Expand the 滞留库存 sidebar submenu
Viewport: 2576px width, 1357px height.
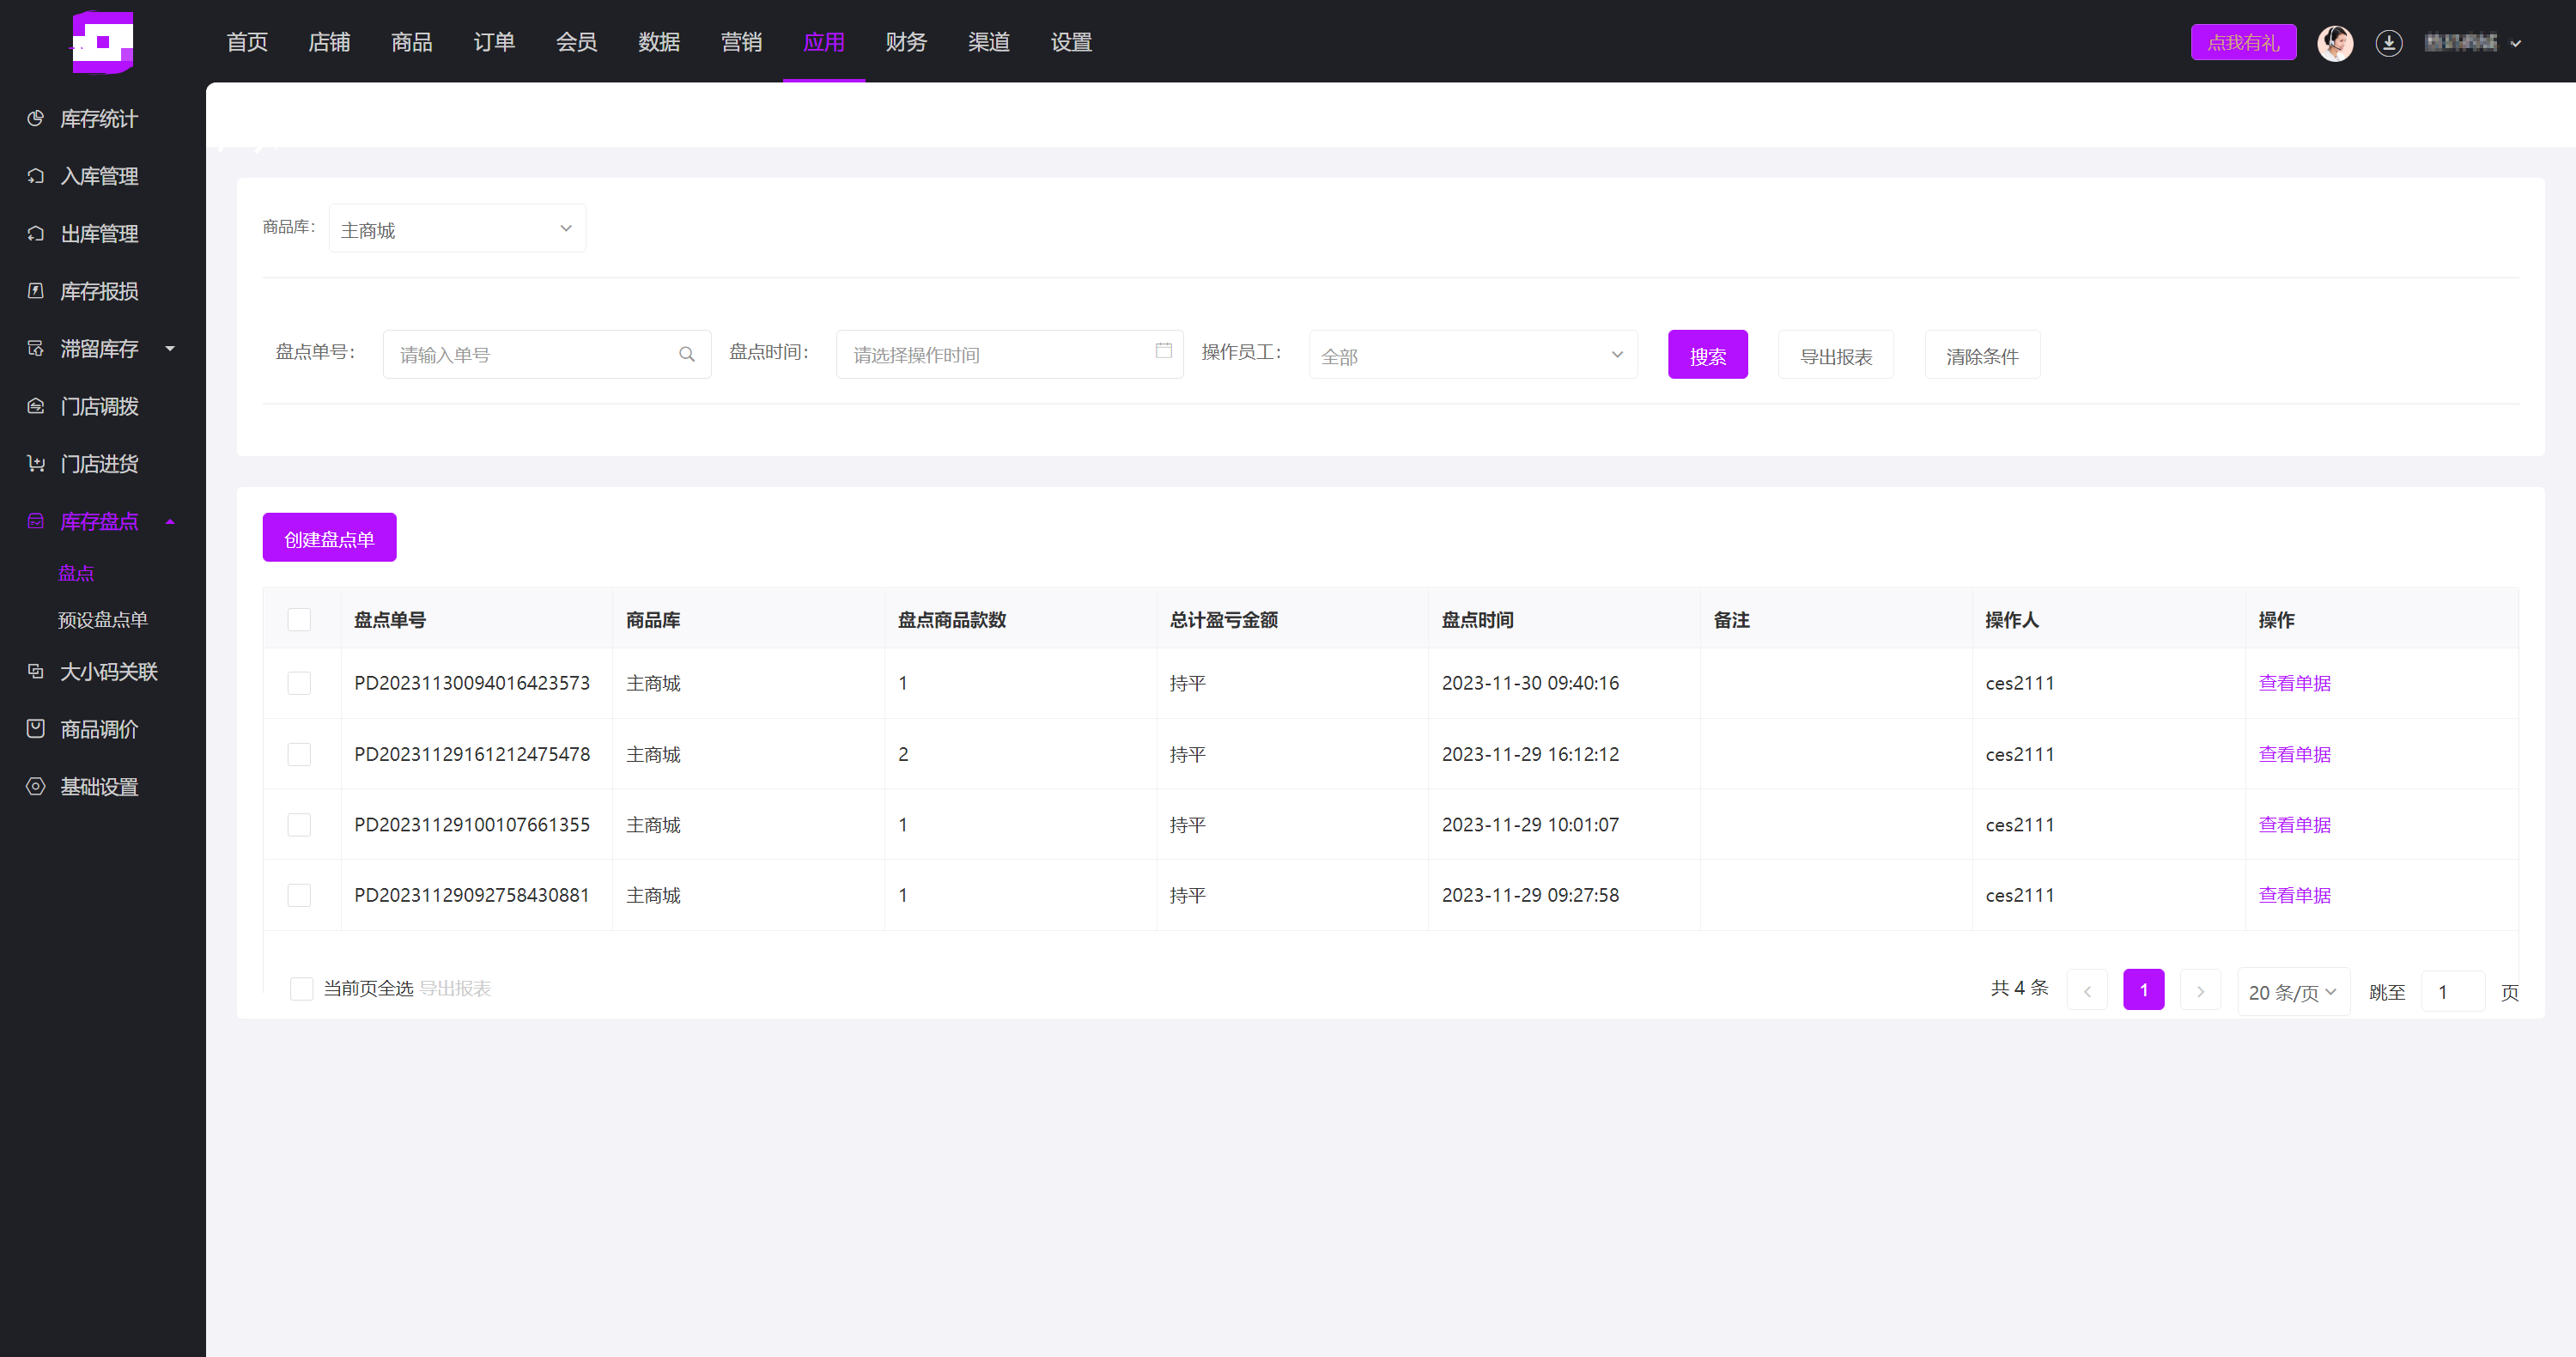click(x=100, y=349)
